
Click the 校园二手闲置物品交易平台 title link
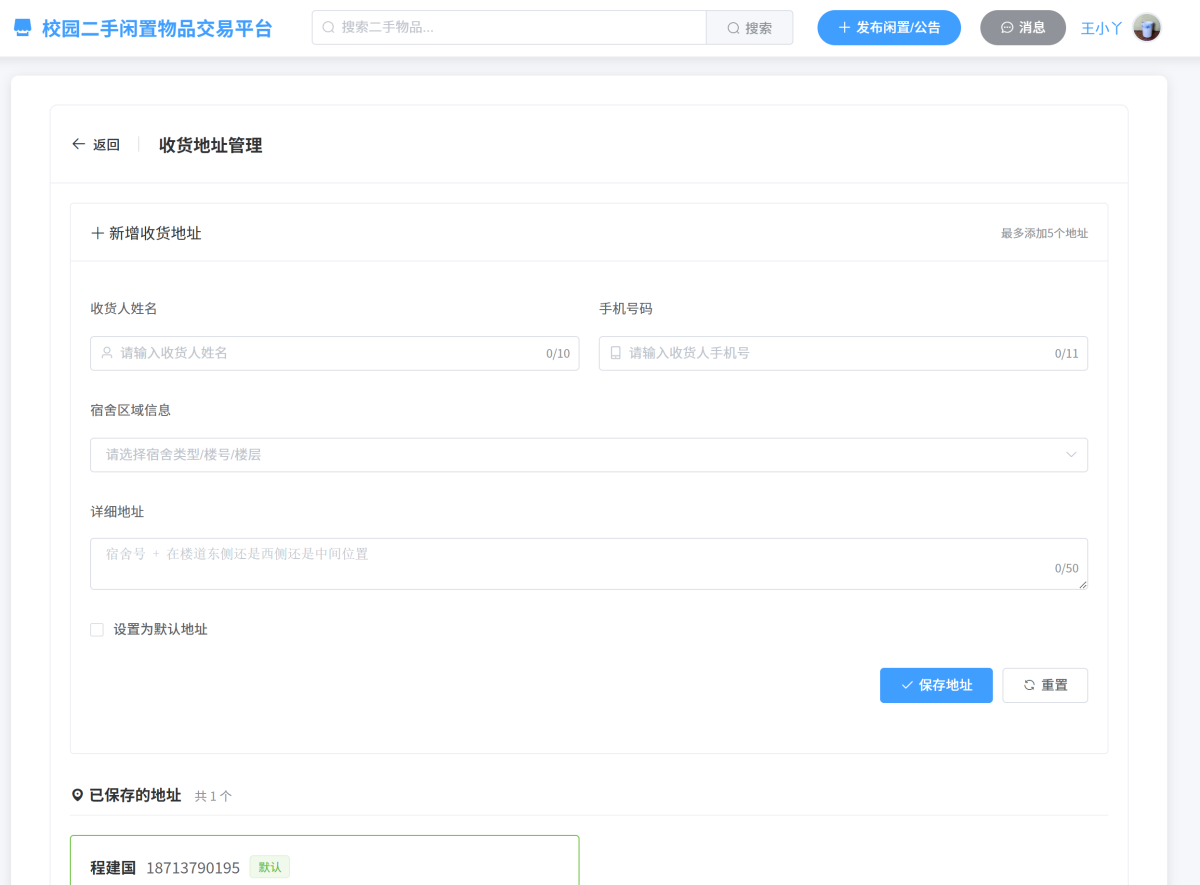[157, 28]
